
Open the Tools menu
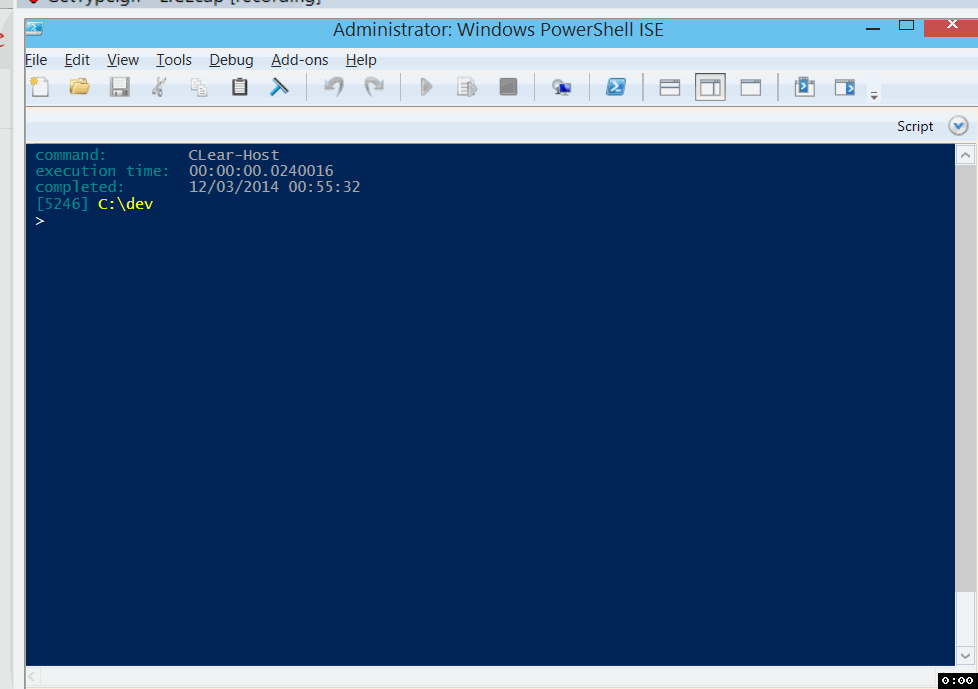pyautogui.click(x=173, y=60)
